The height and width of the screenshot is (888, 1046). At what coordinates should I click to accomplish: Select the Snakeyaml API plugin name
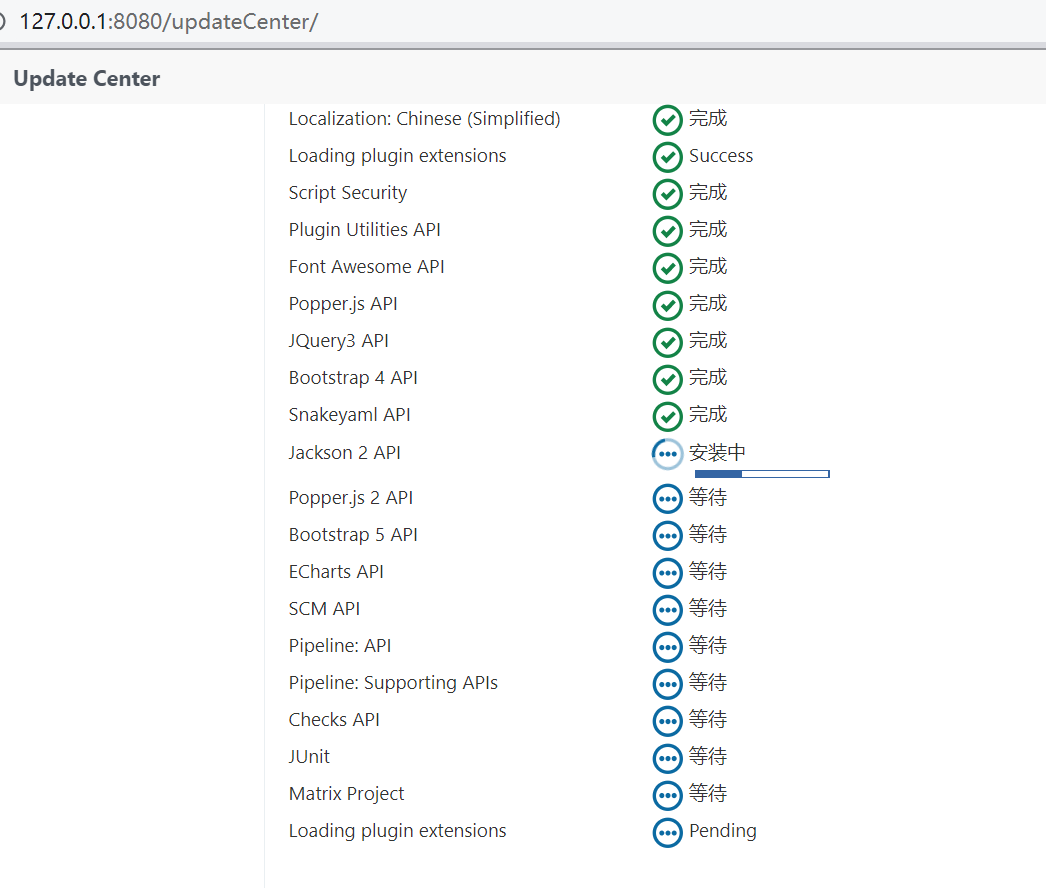(x=349, y=415)
